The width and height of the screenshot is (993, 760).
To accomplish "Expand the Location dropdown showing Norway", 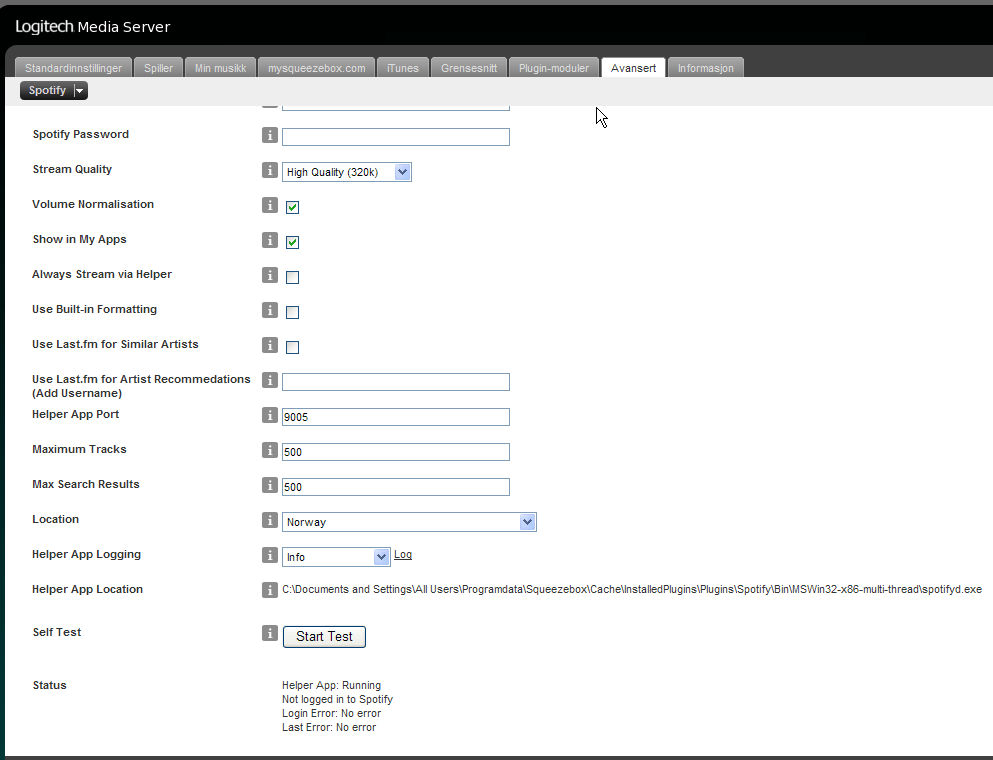I will pyautogui.click(x=409, y=522).
